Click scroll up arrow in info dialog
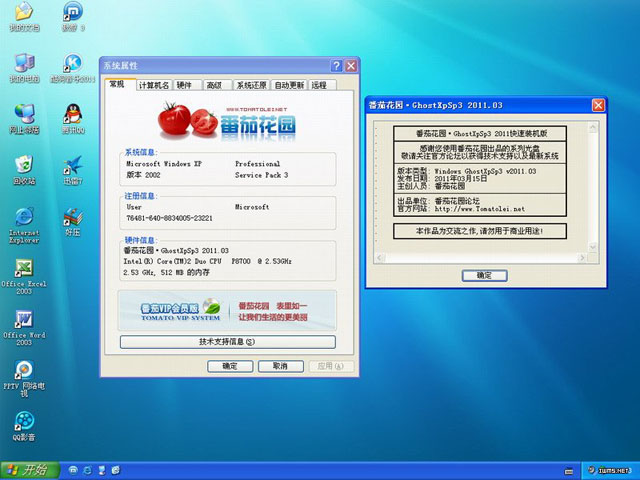 [x=593, y=128]
